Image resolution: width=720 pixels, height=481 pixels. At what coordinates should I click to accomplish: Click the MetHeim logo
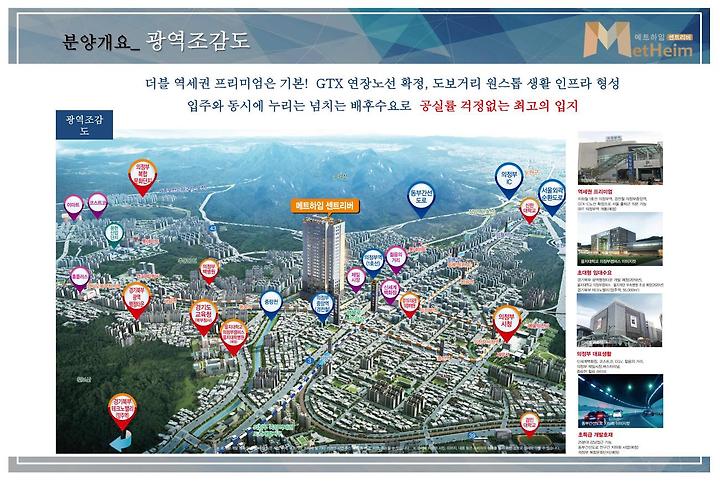pyautogui.click(x=639, y=39)
